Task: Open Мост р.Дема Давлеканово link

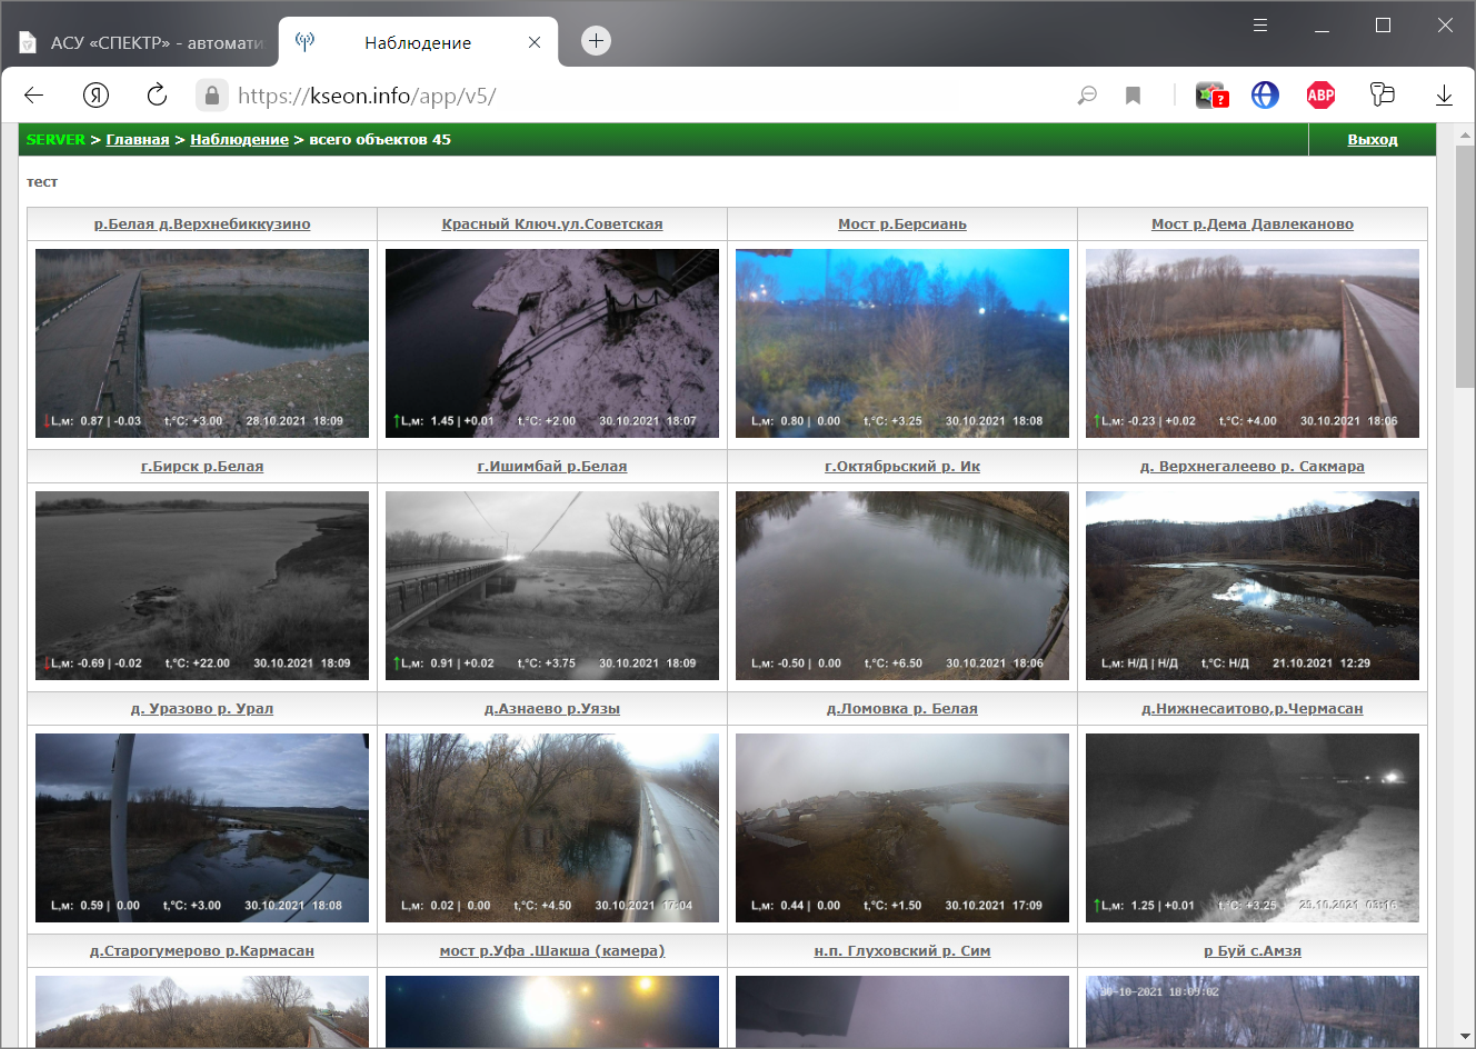Action: 1252,224
